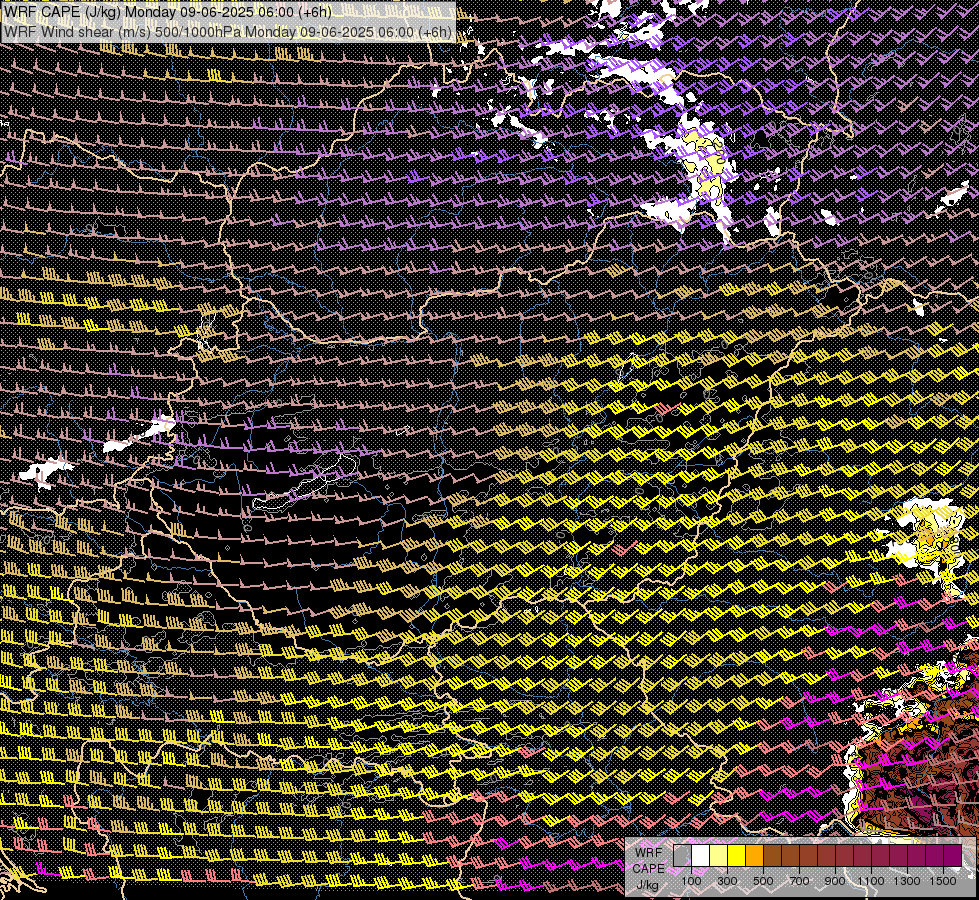Click the "J/kg" unit label in the legend

tap(647, 885)
